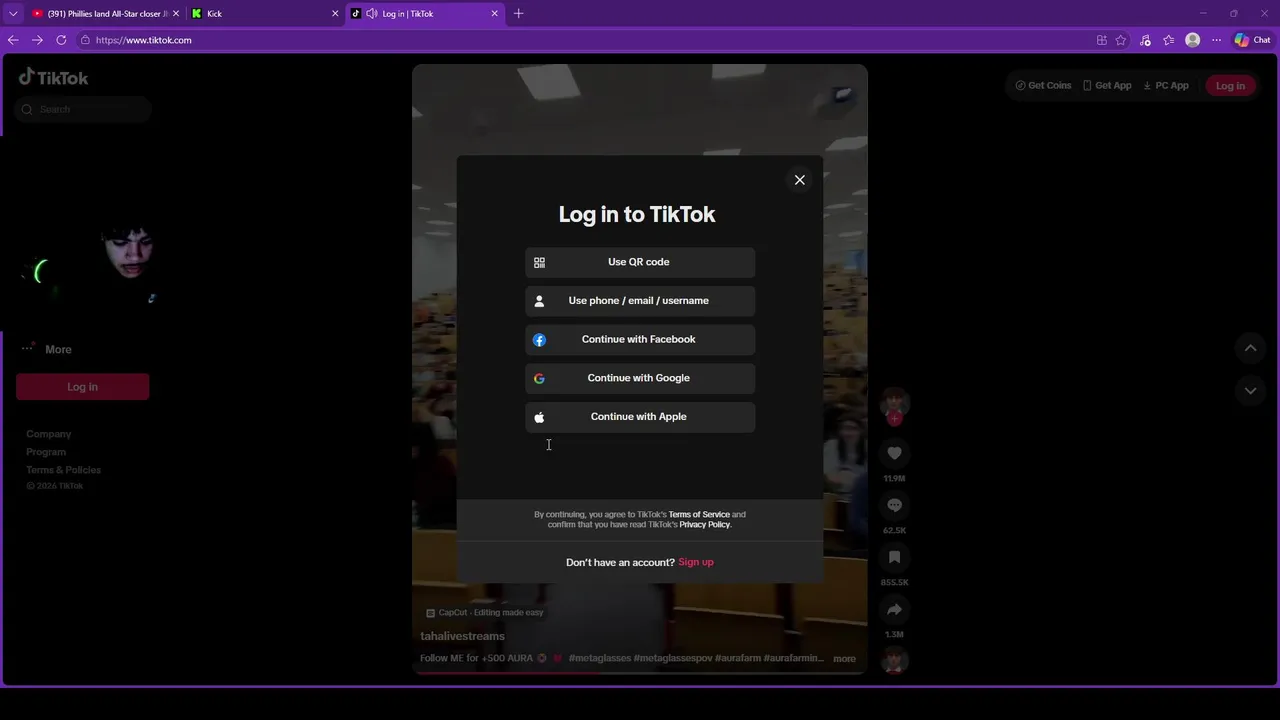1280x720 pixels.
Task: Click Get Coins in the header
Action: click(x=1043, y=85)
